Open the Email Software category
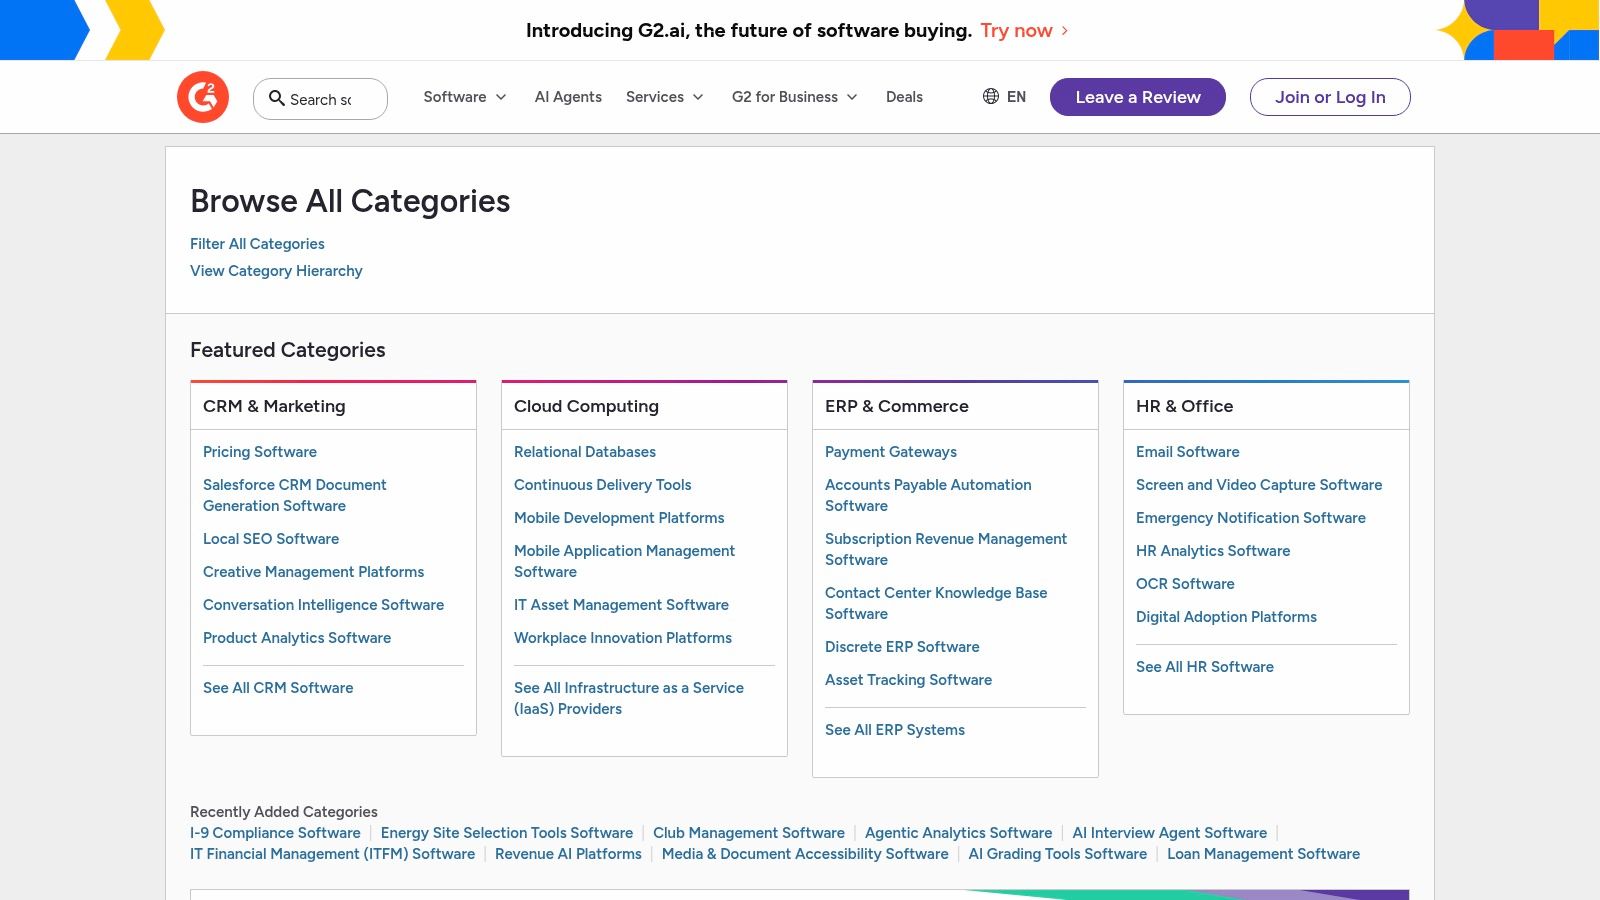The height and width of the screenshot is (900, 1600). [x=1187, y=452]
